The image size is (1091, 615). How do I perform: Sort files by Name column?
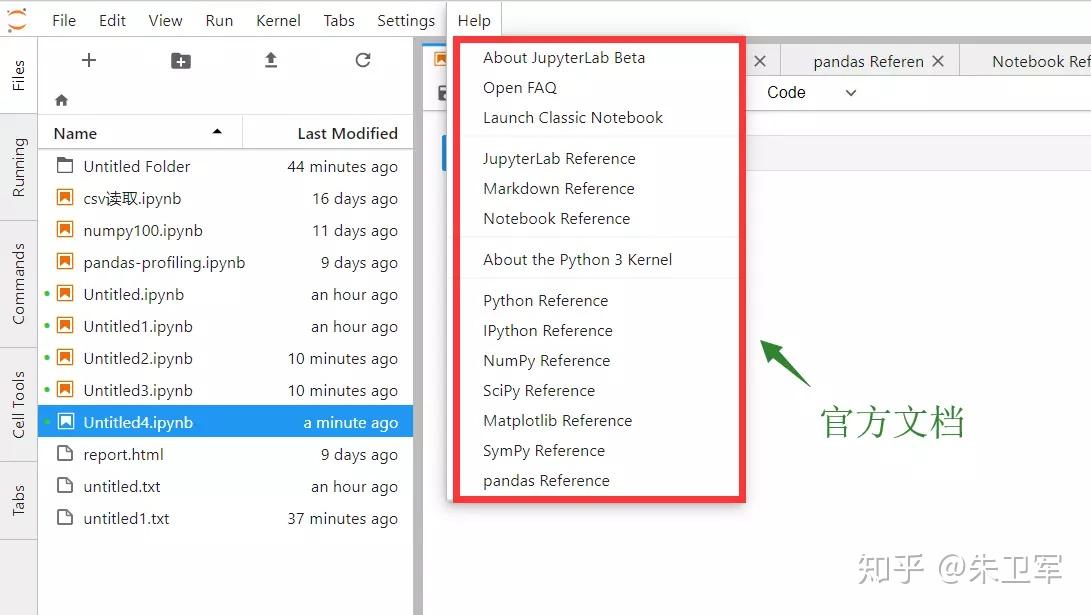point(139,133)
